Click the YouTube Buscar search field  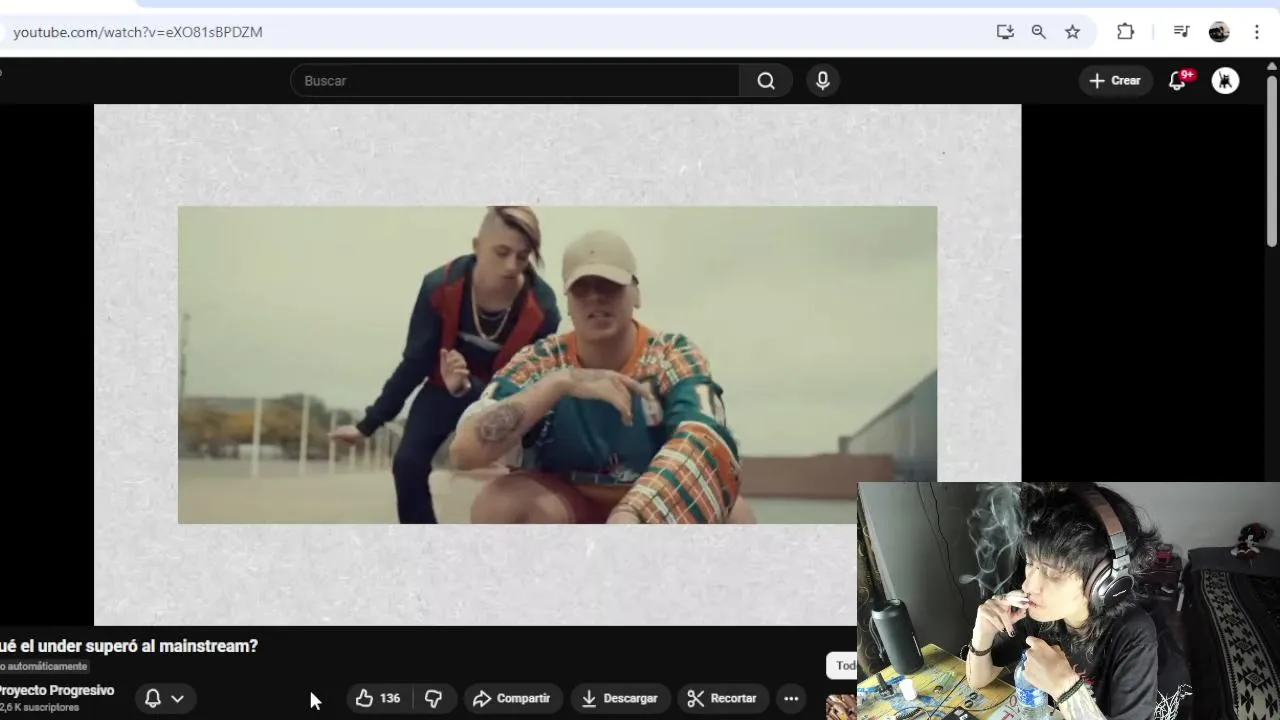515,81
